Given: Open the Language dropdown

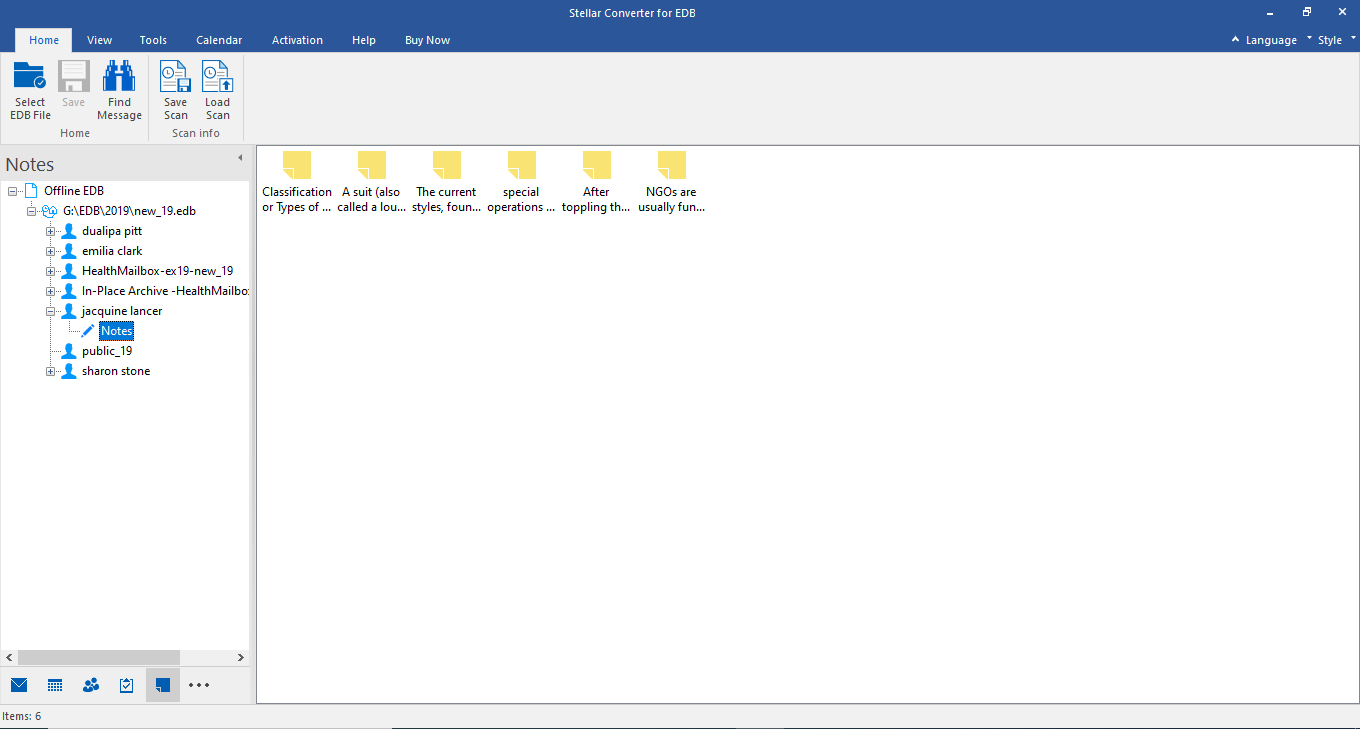Looking at the screenshot, I should pyautogui.click(x=1270, y=40).
